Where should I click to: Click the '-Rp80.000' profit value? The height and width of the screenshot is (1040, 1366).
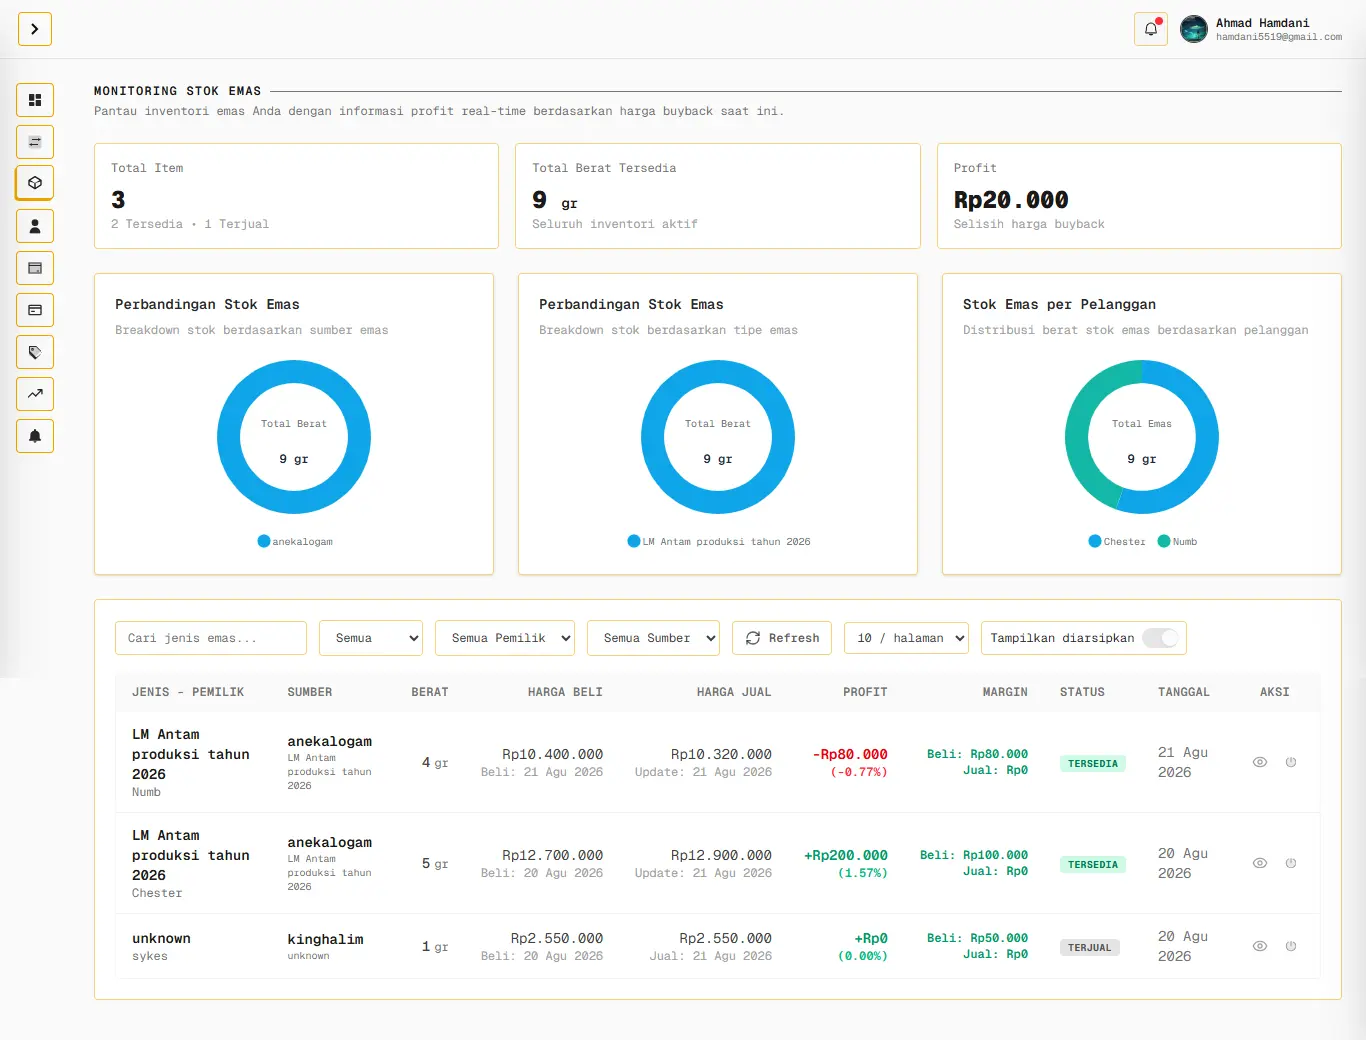click(x=850, y=754)
